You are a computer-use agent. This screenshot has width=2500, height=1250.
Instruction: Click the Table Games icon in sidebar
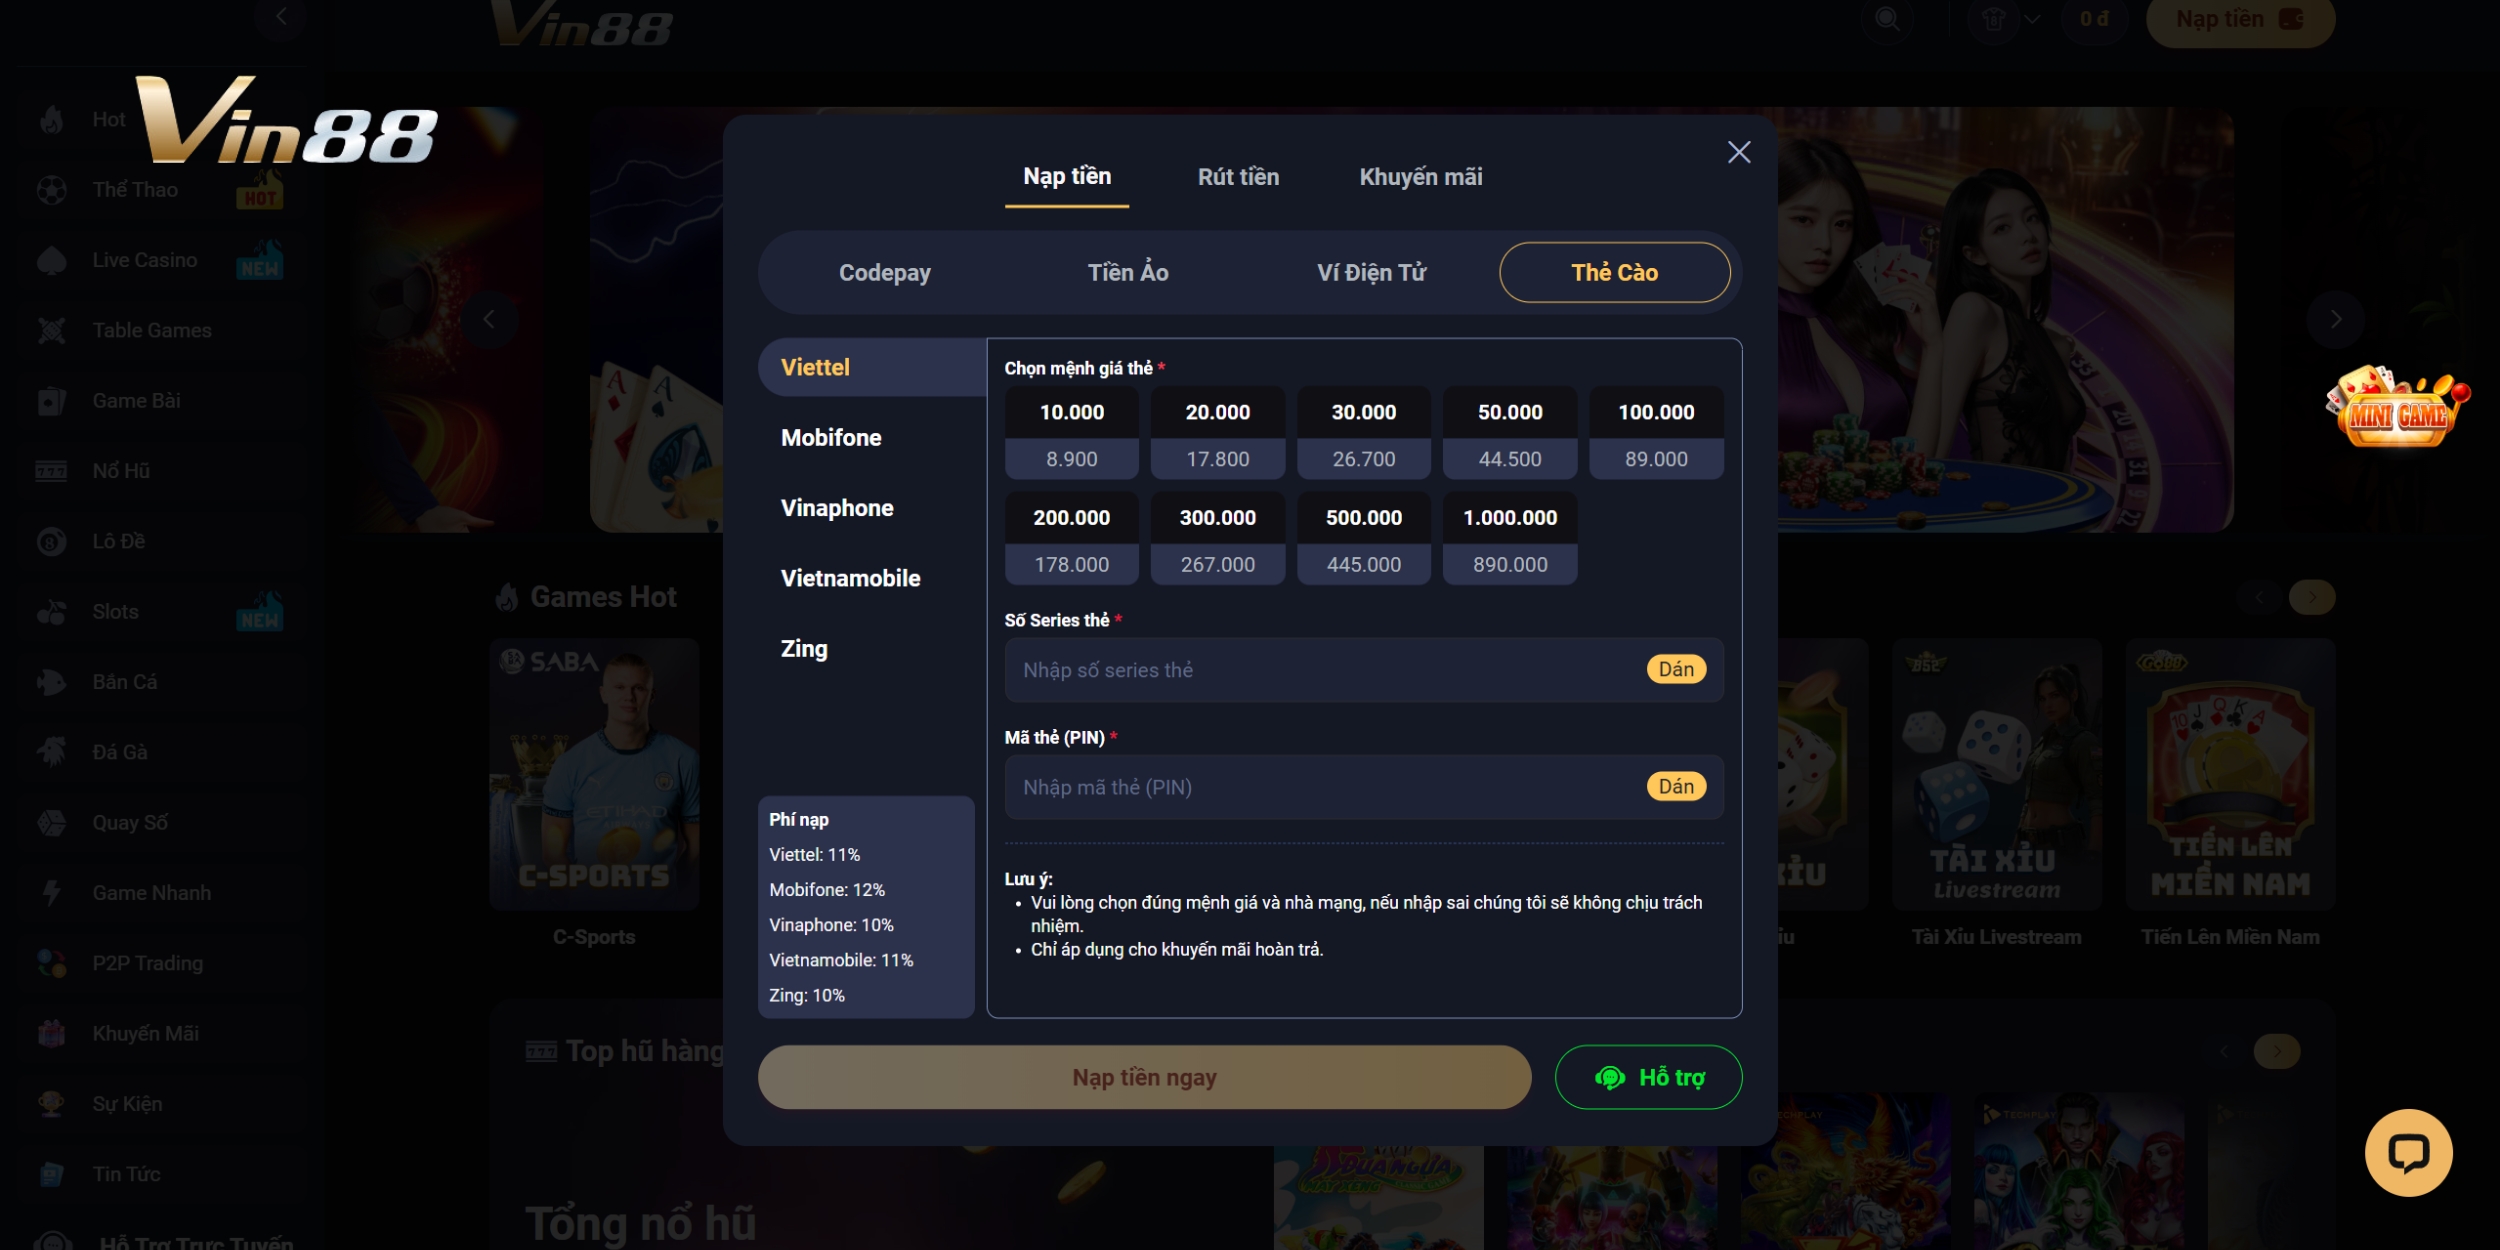pyautogui.click(x=52, y=331)
